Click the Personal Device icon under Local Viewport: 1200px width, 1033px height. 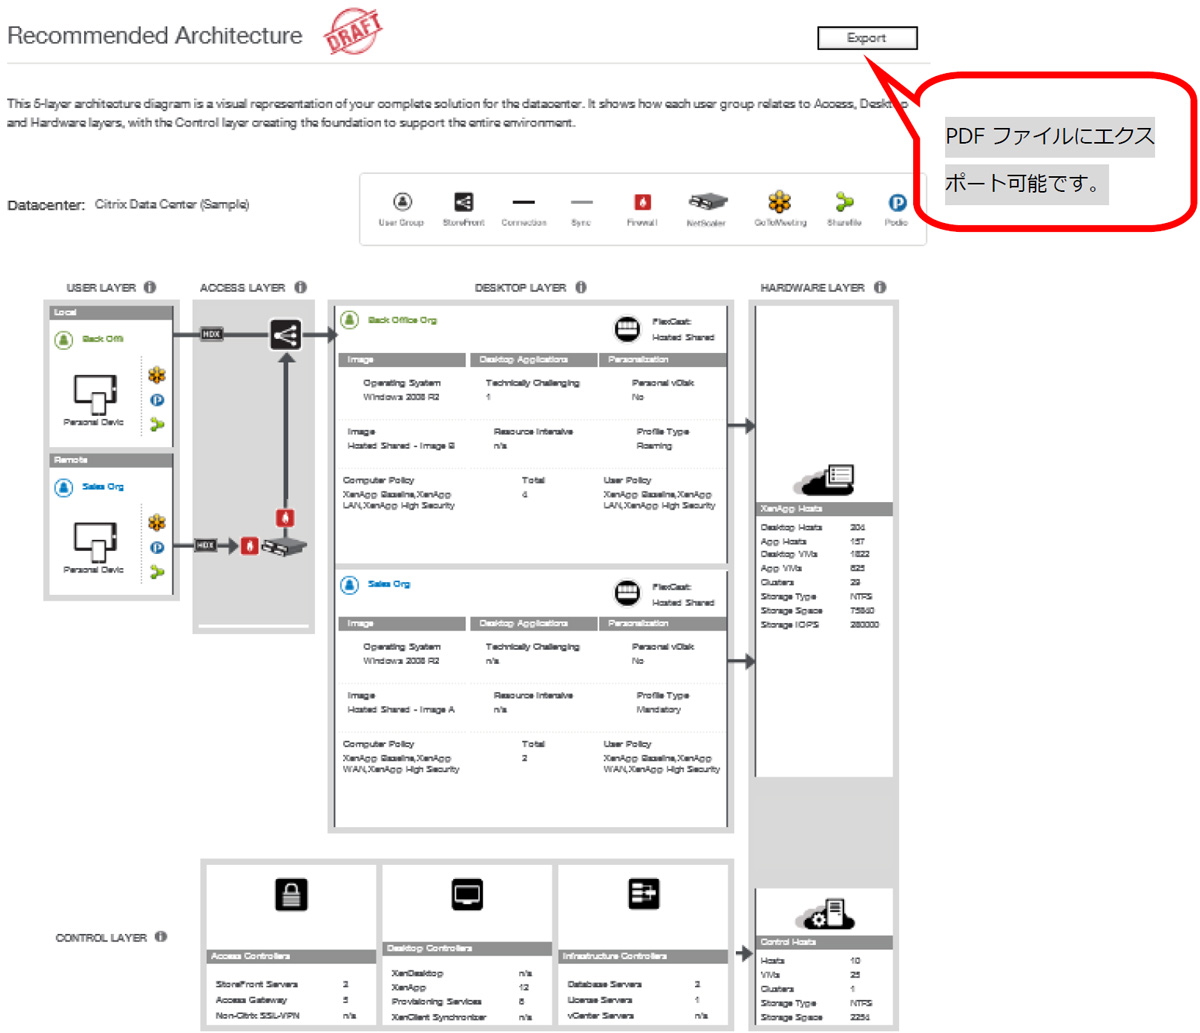coord(95,394)
